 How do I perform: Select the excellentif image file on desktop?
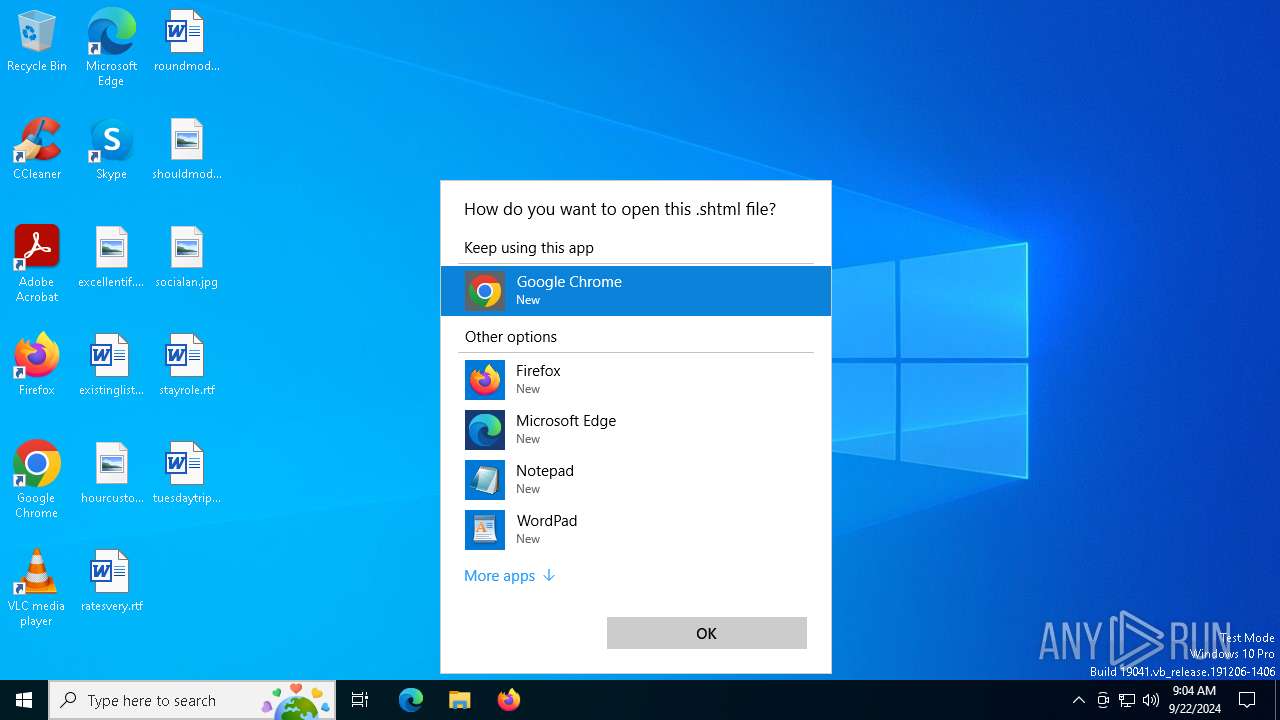(111, 257)
